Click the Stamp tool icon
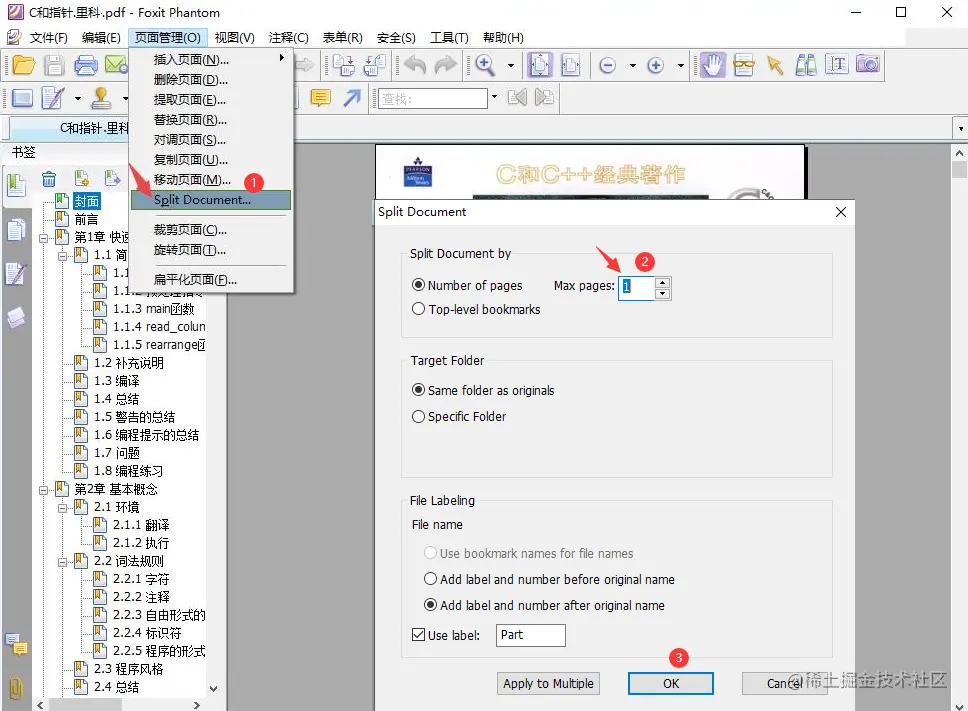Screen dimensions: 968x711 pyautogui.click(x=101, y=98)
